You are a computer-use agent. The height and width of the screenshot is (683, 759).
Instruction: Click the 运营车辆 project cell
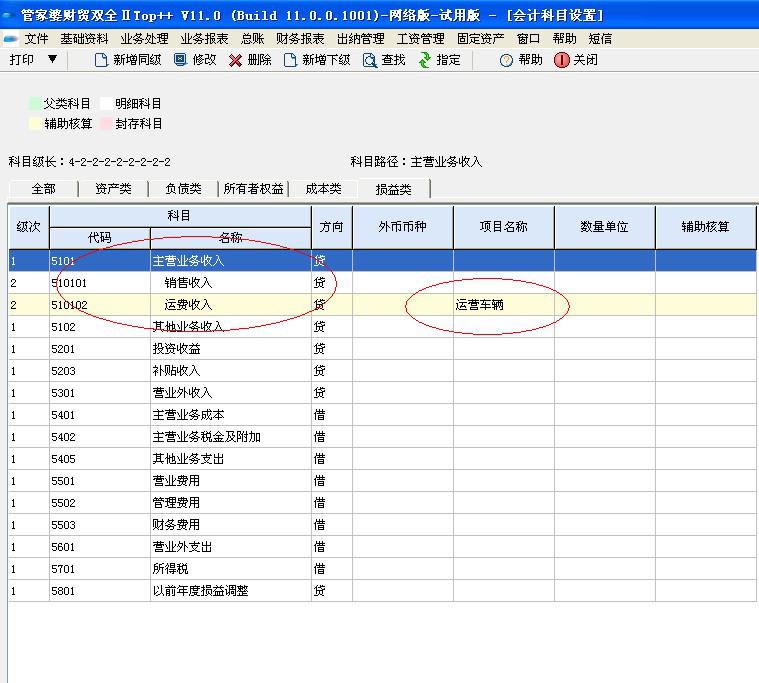[503, 304]
